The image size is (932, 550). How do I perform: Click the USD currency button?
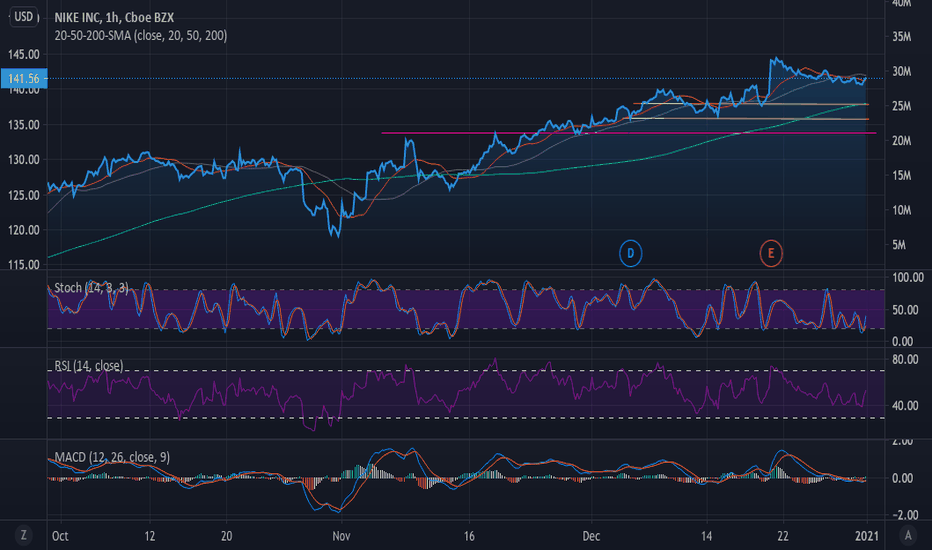point(24,17)
